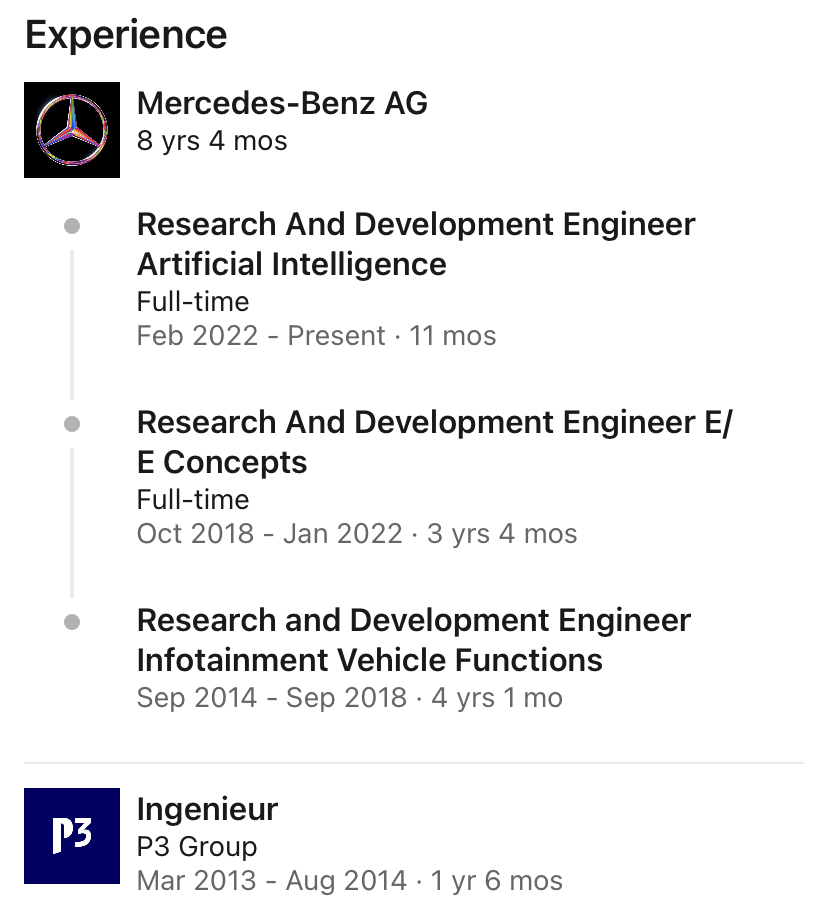Click the 8 yrs 4 mos tenure text
The height and width of the screenshot is (922, 828).
[x=212, y=141]
